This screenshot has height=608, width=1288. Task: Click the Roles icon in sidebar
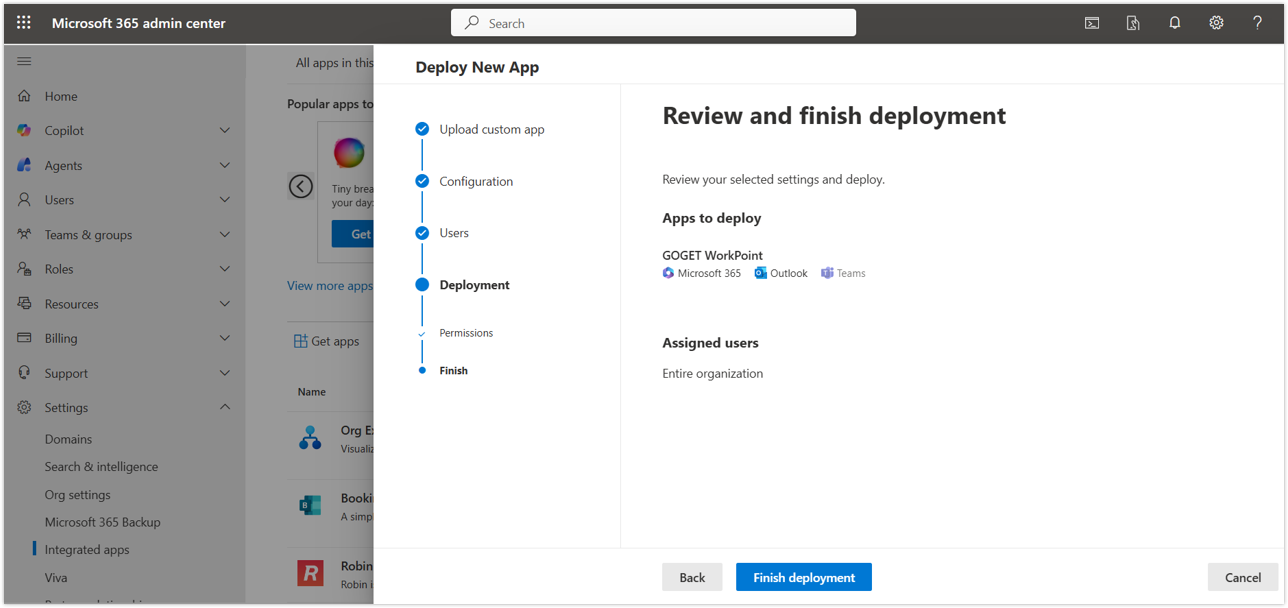pyautogui.click(x=24, y=269)
